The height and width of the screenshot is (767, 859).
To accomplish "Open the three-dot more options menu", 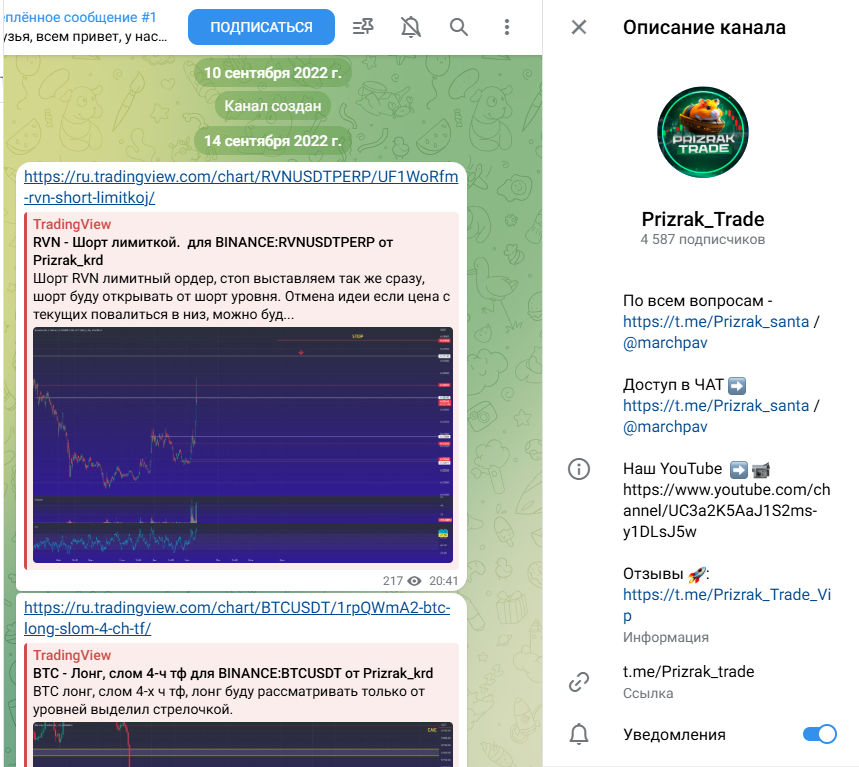I will point(507,27).
